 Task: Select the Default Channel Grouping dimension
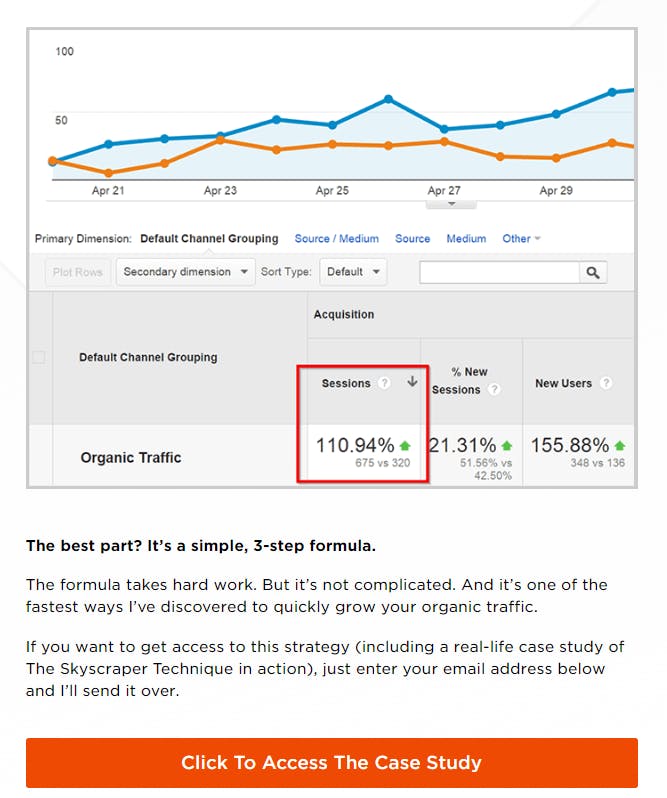[209, 238]
